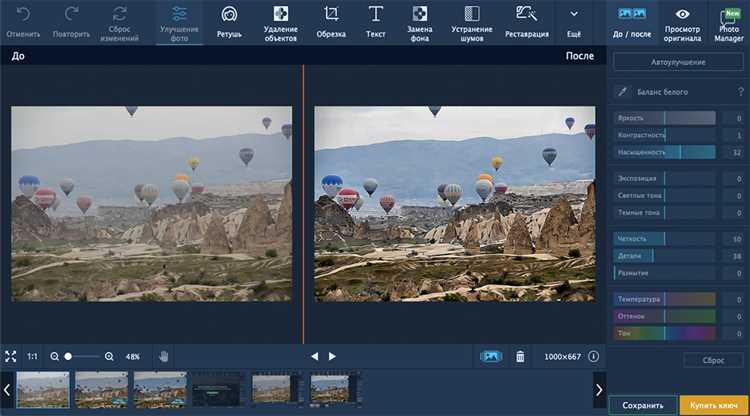Click the filmstrip left chevron
This screenshot has height=416, width=750.
pyautogui.click(x=7, y=390)
